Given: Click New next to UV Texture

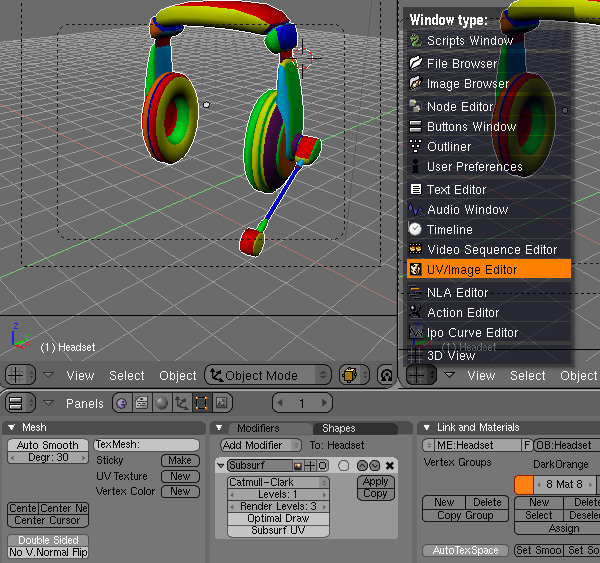Looking at the screenshot, I should pyautogui.click(x=180, y=476).
